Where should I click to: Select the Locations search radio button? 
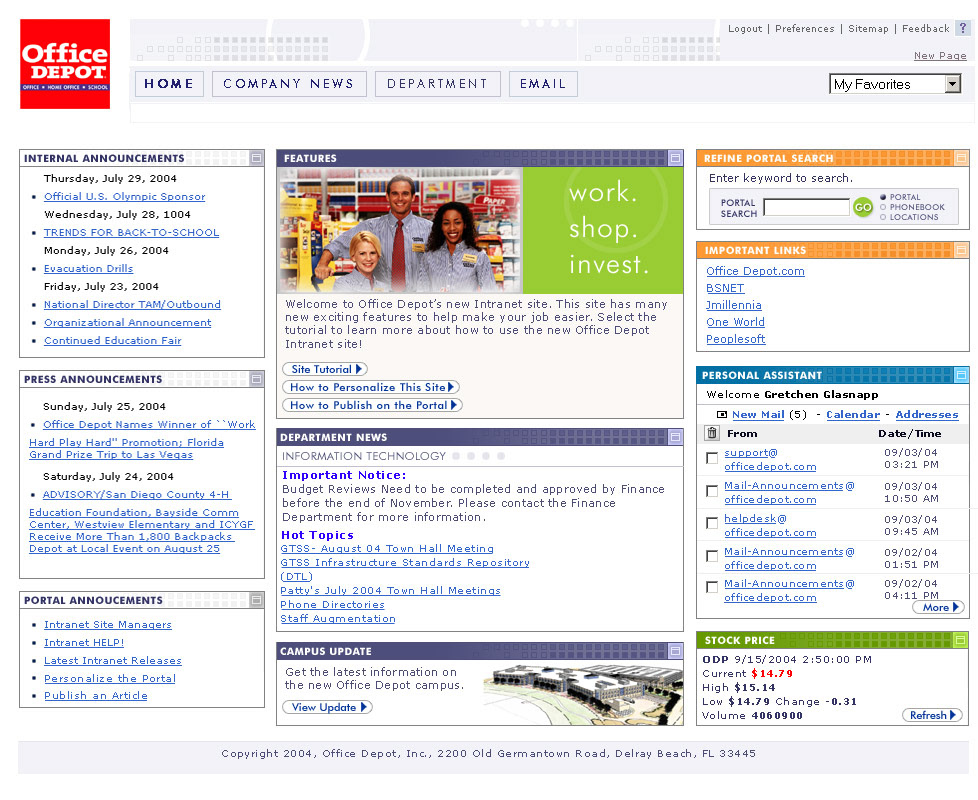[883, 217]
